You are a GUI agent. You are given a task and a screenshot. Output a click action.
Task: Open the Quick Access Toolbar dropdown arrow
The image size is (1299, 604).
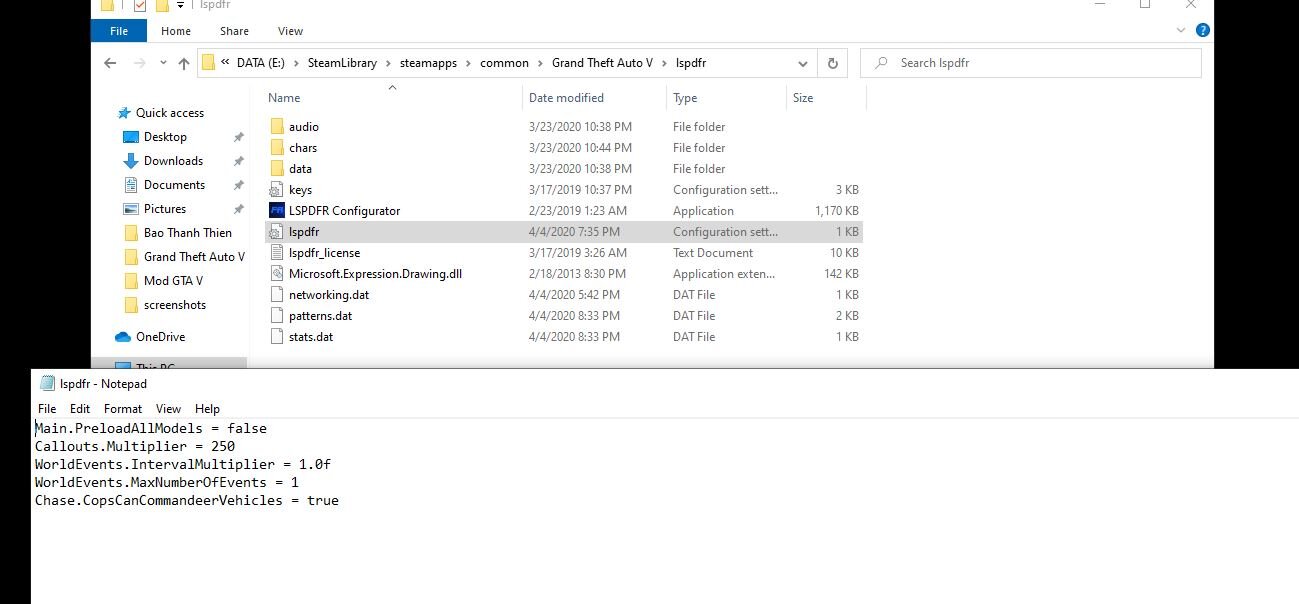pos(180,5)
